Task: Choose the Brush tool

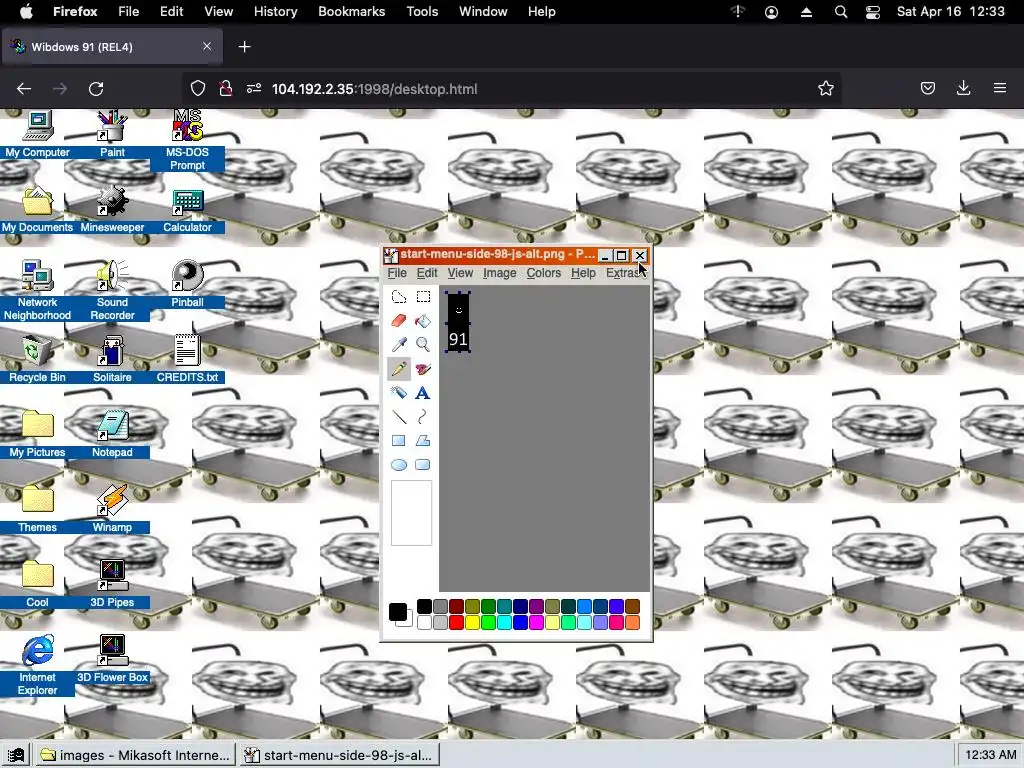Action: (423, 369)
